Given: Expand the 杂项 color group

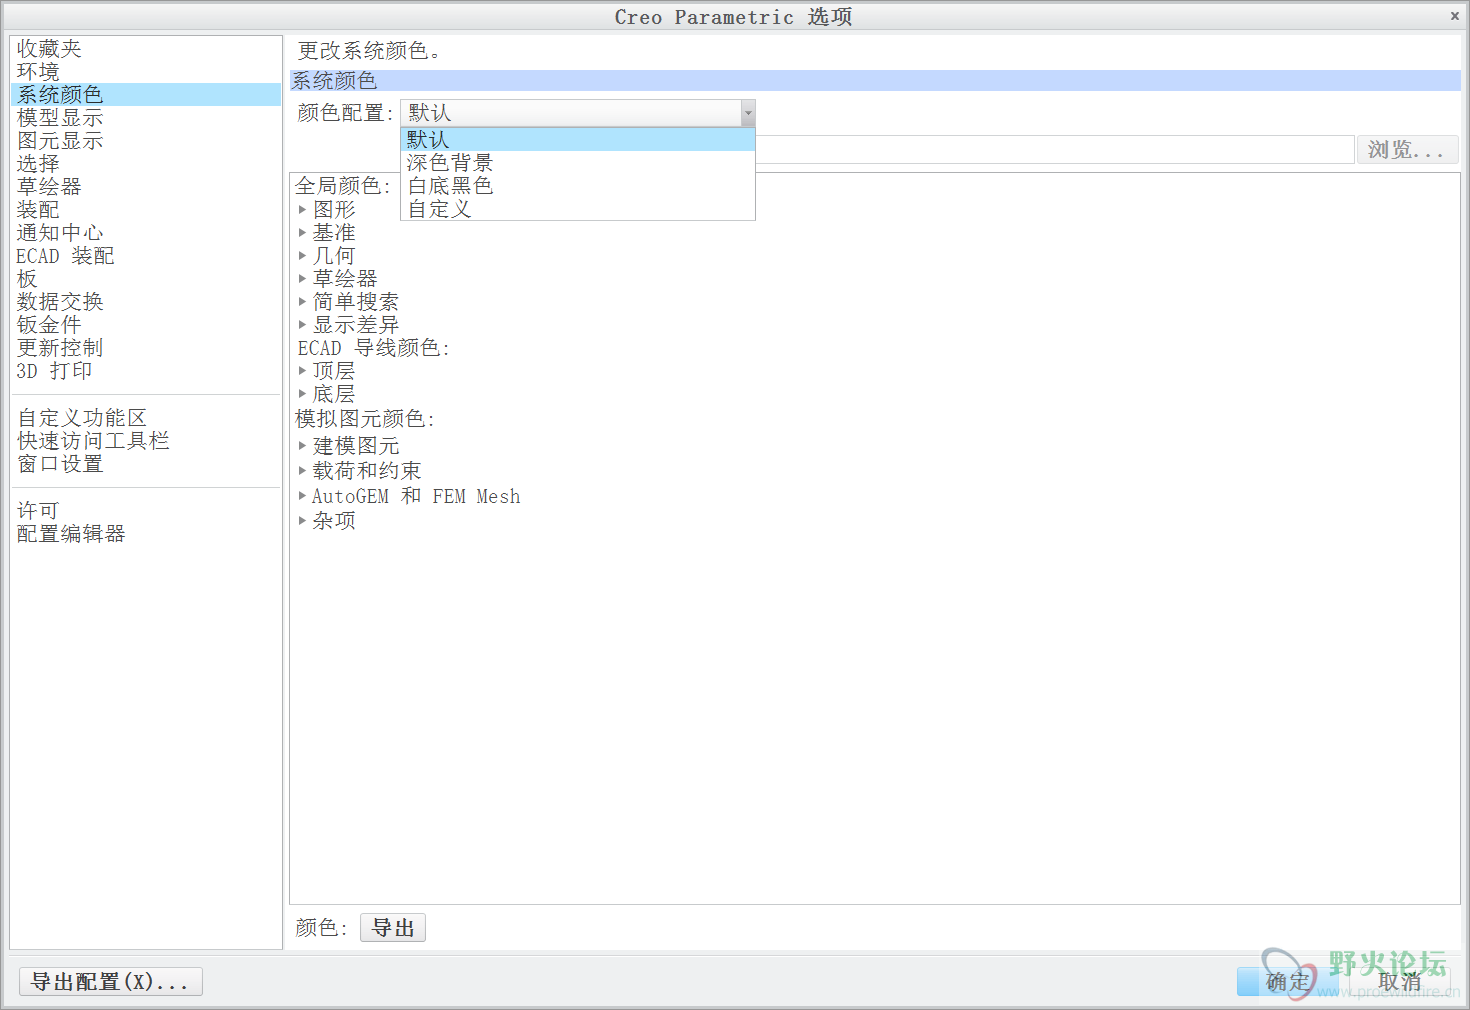Looking at the screenshot, I should coord(302,520).
